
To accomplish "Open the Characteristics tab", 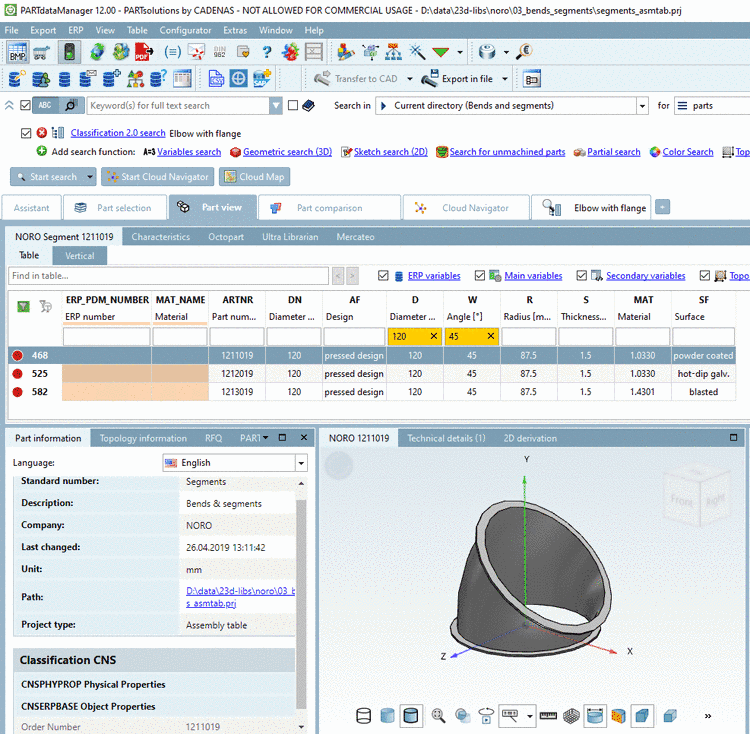I will (161, 237).
